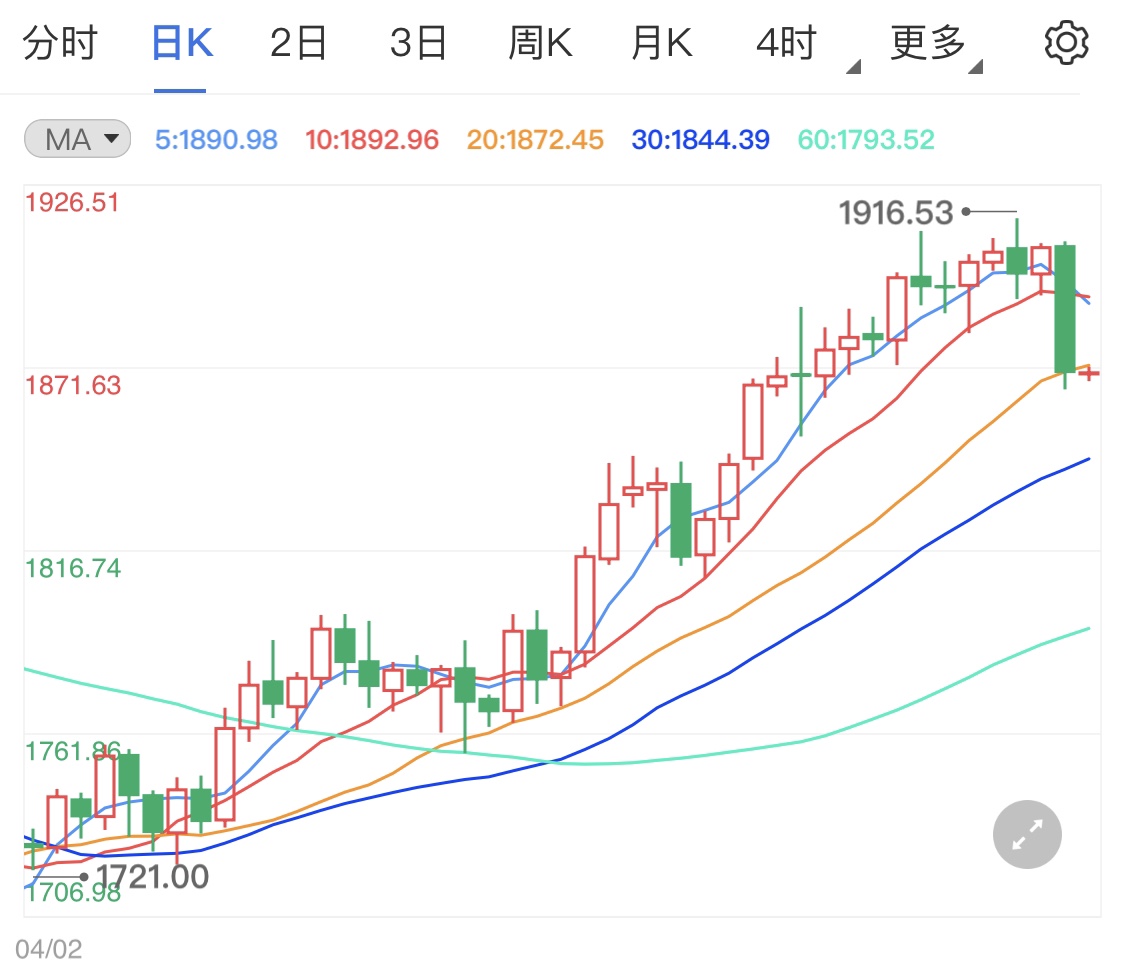Click the 1816.74 axis label

[72, 568]
